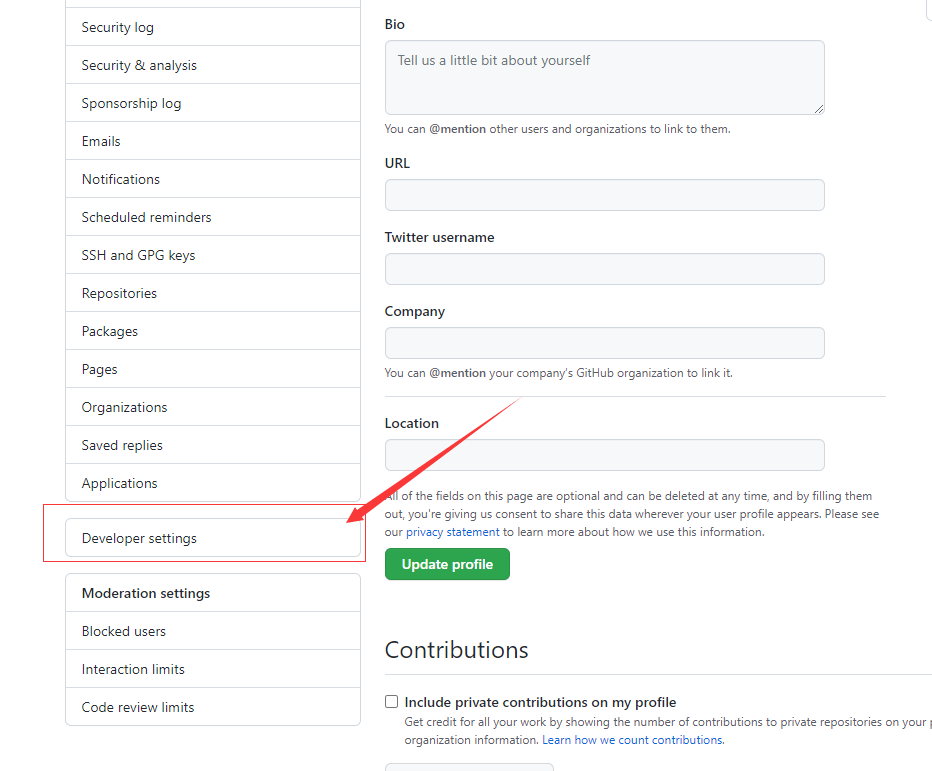
Task: Open the Security log settings page
Action: (x=118, y=27)
